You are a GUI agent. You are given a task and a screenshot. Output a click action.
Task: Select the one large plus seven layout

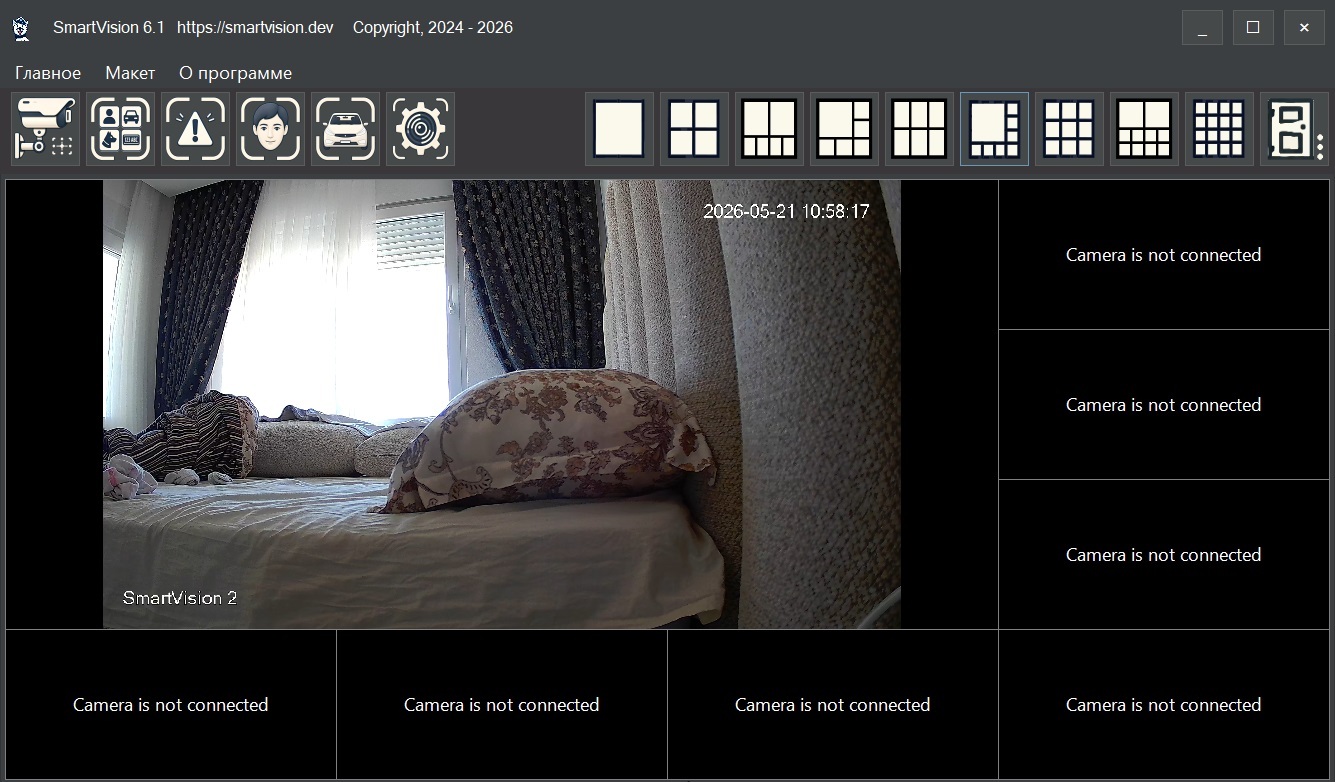[x=994, y=129]
